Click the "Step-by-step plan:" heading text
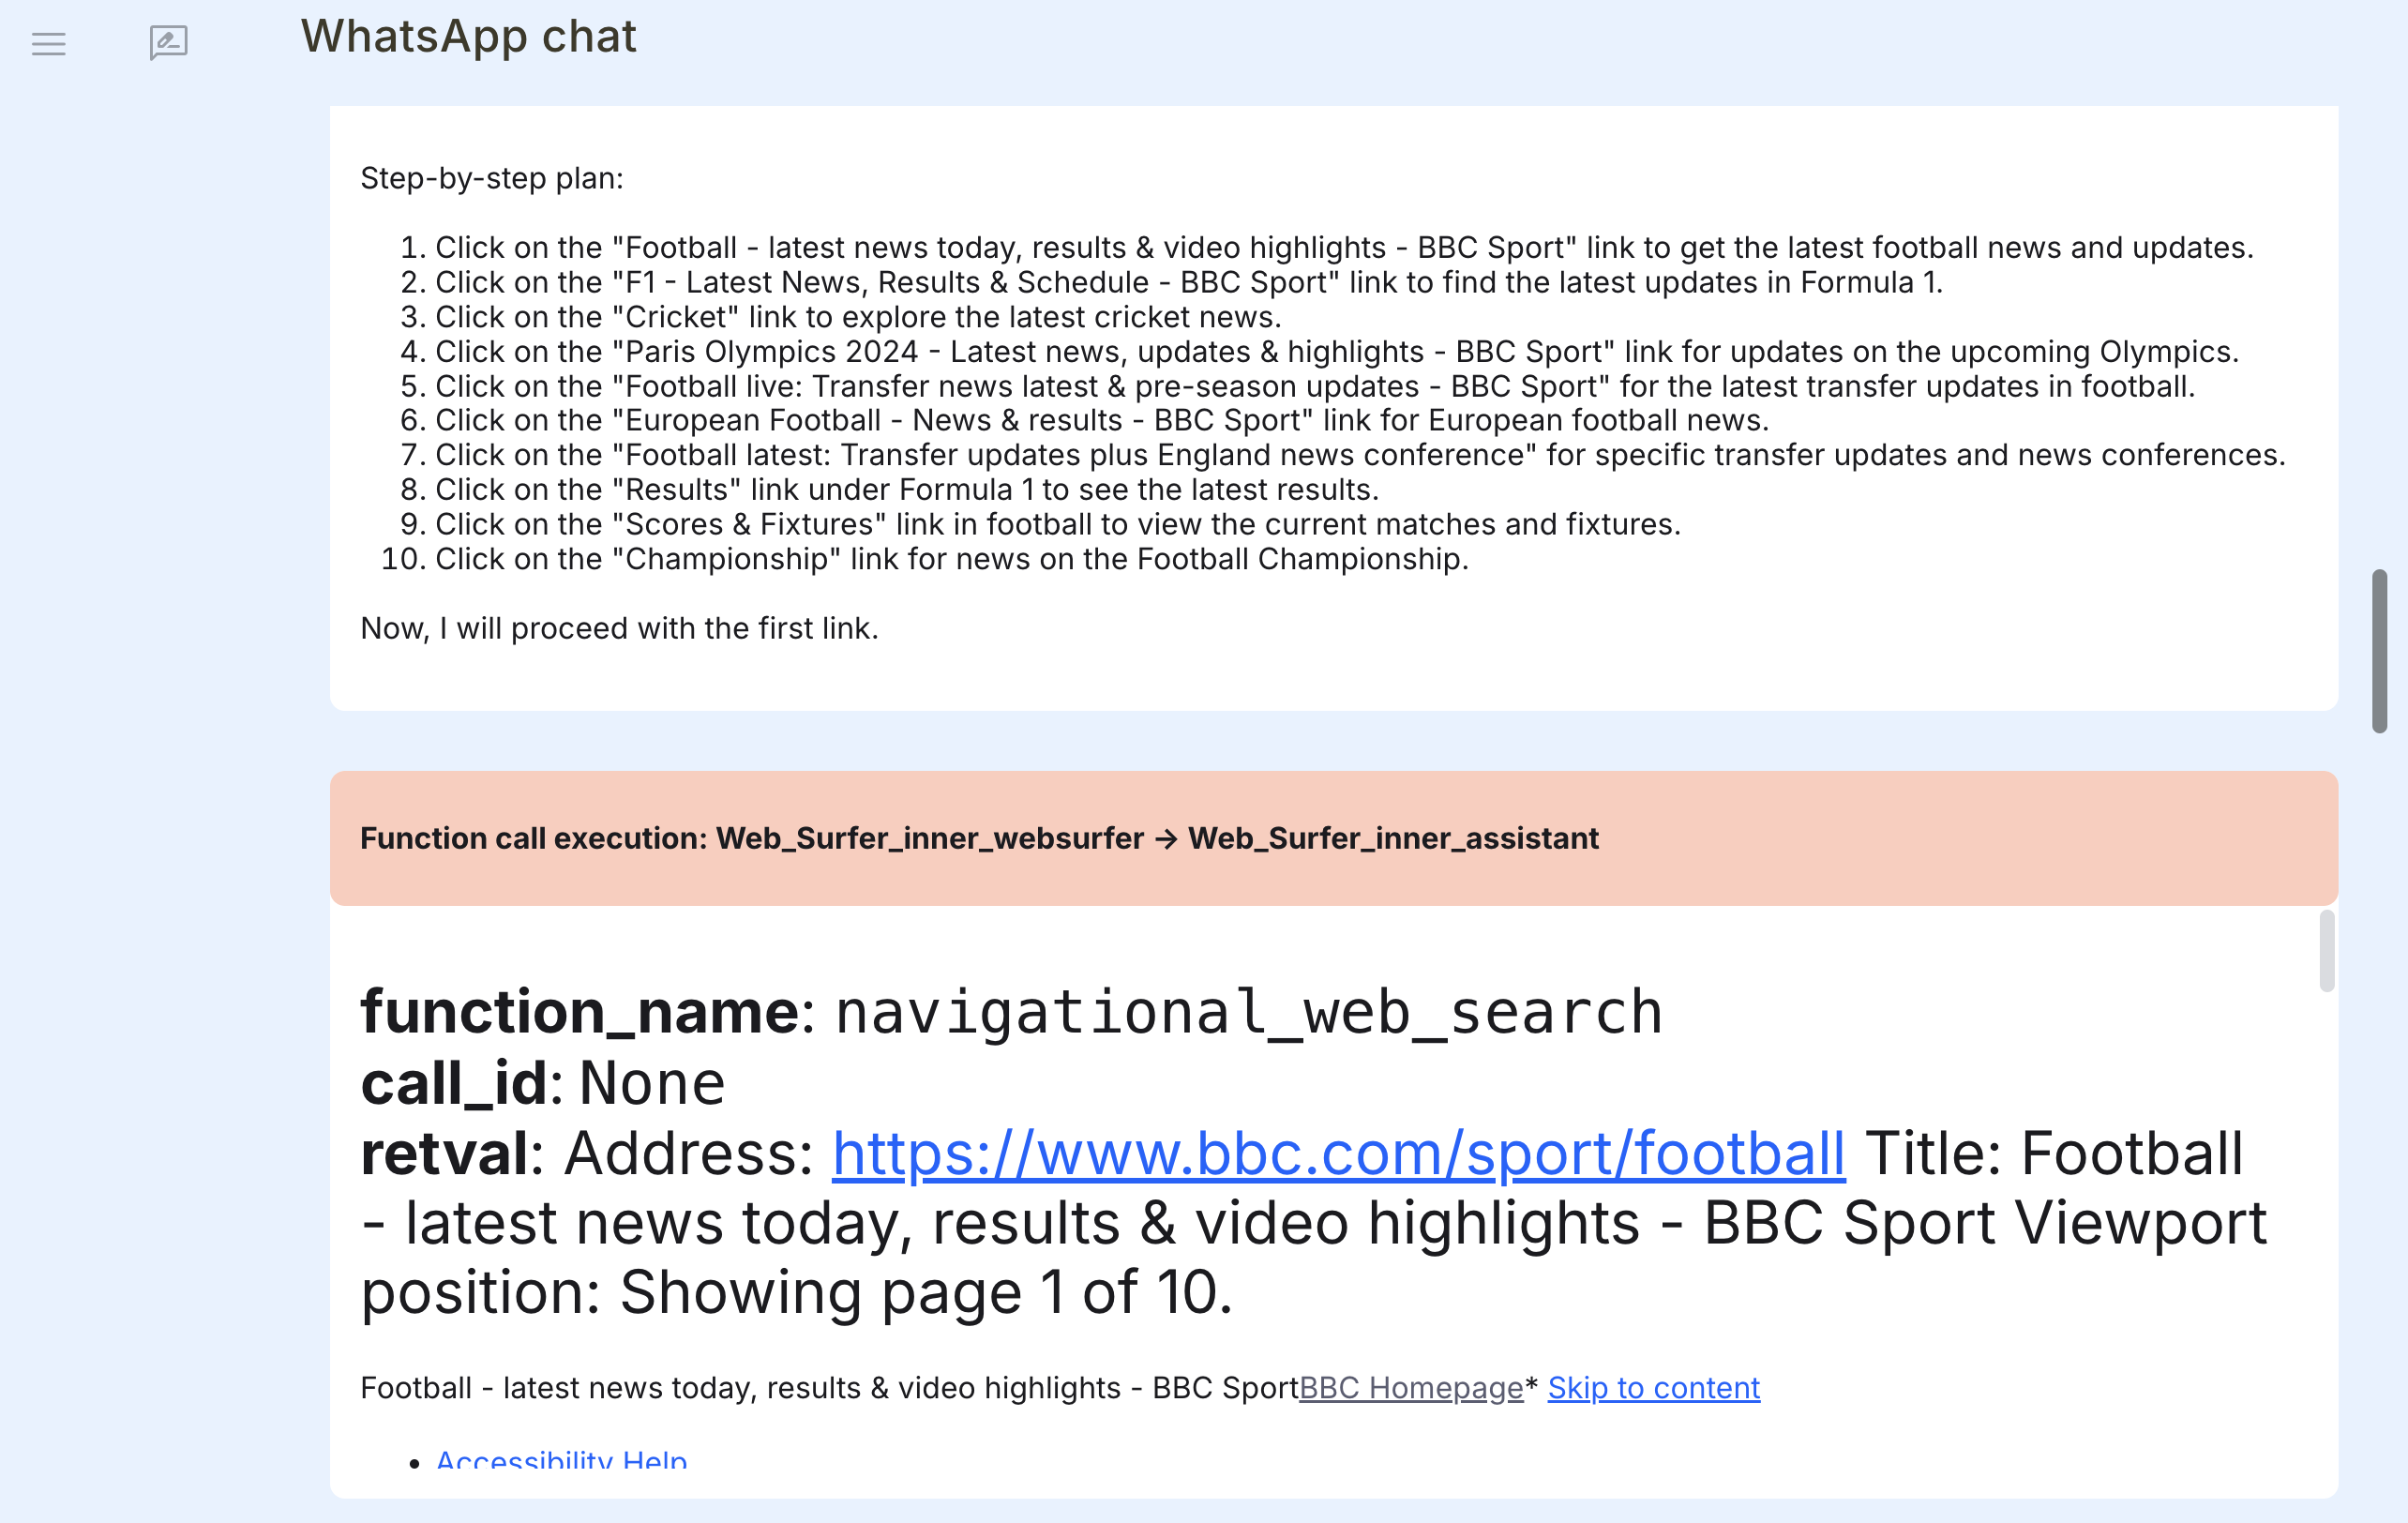 click(x=491, y=179)
